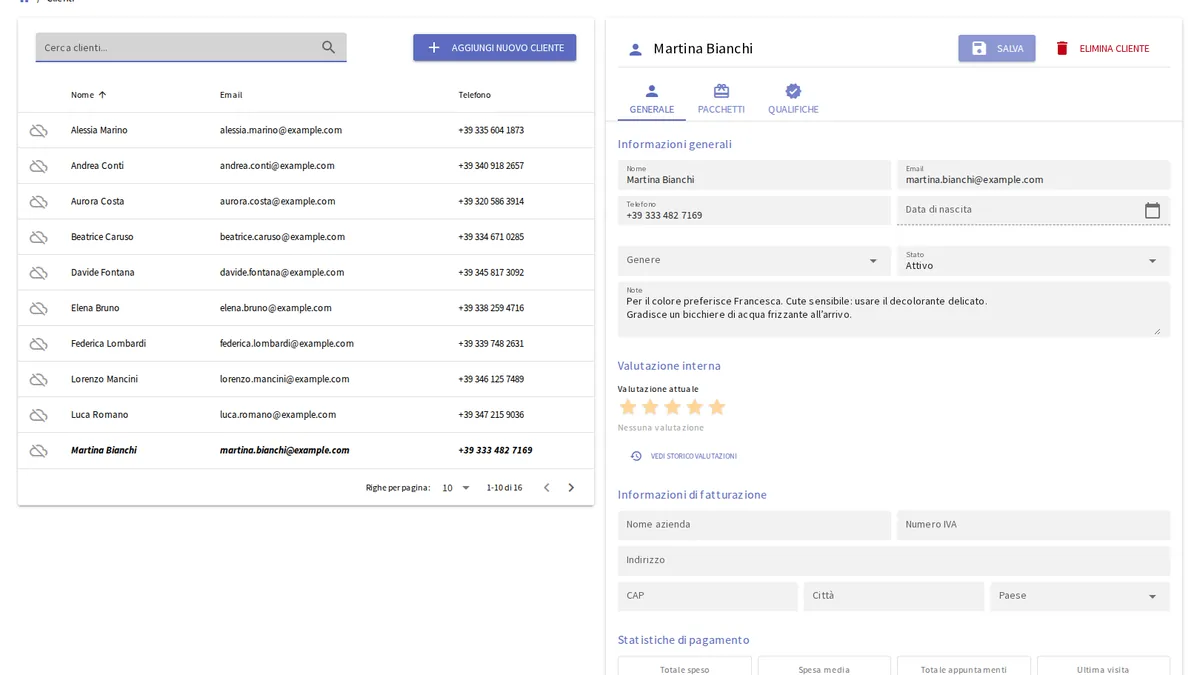Click the cloud-off icon beside Andrea Conti
The image size is (1200, 675).
click(38, 166)
